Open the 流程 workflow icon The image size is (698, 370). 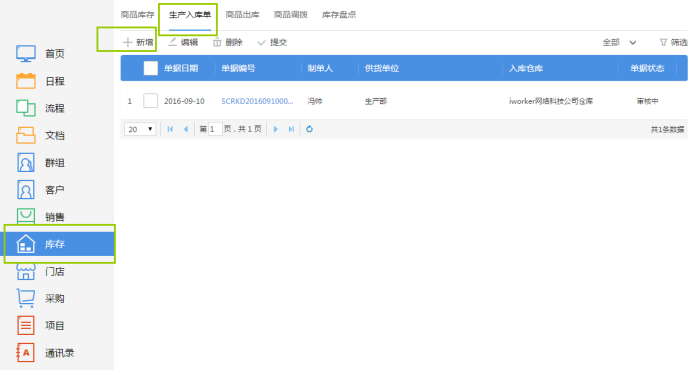[x=26, y=108]
